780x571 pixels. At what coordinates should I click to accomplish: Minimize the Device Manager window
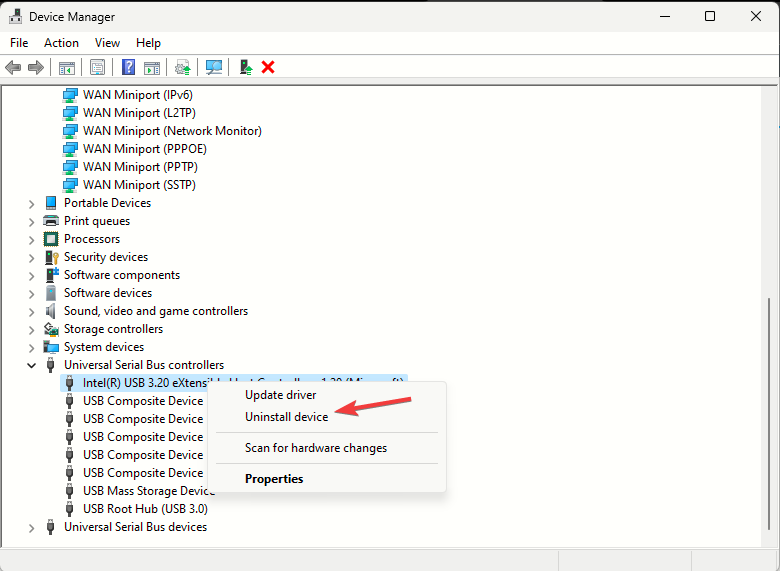[x=665, y=16]
